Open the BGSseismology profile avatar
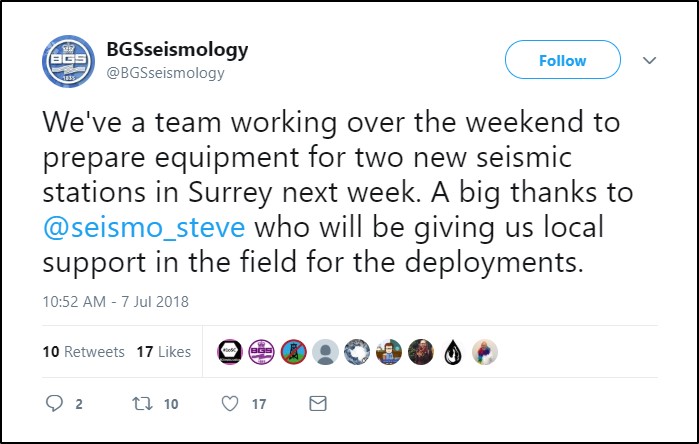Screen dimensions: 699x444 click(x=68, y=61)
